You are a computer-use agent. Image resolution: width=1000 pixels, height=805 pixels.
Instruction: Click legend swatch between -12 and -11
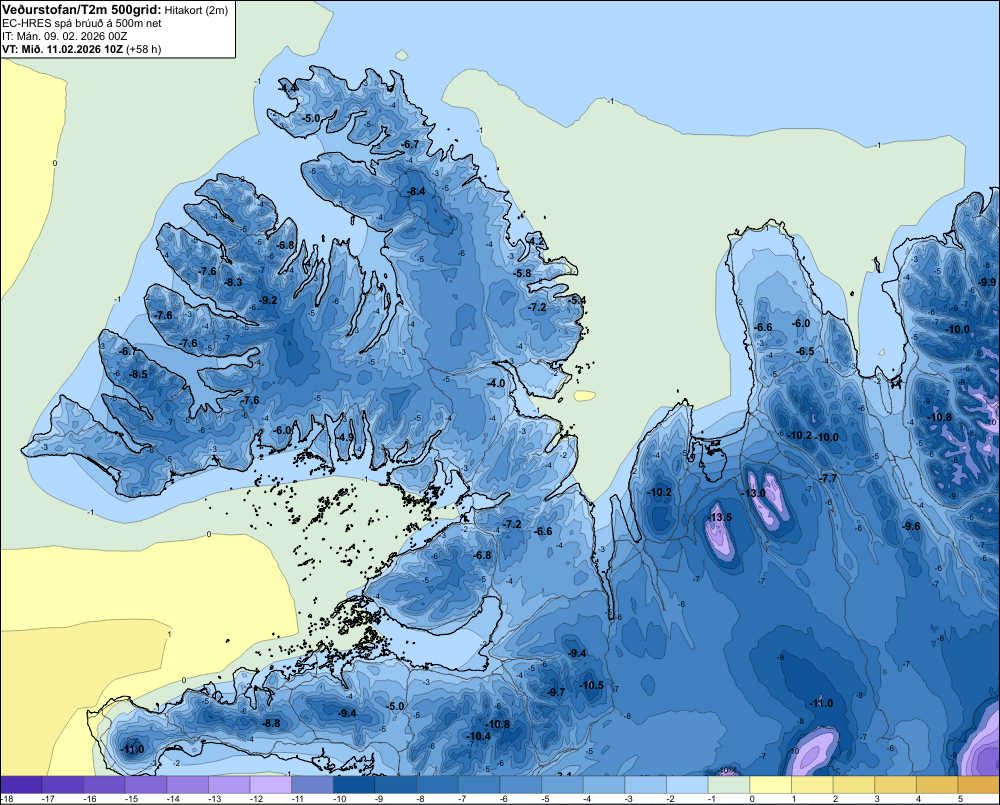(x=271, y=785)
